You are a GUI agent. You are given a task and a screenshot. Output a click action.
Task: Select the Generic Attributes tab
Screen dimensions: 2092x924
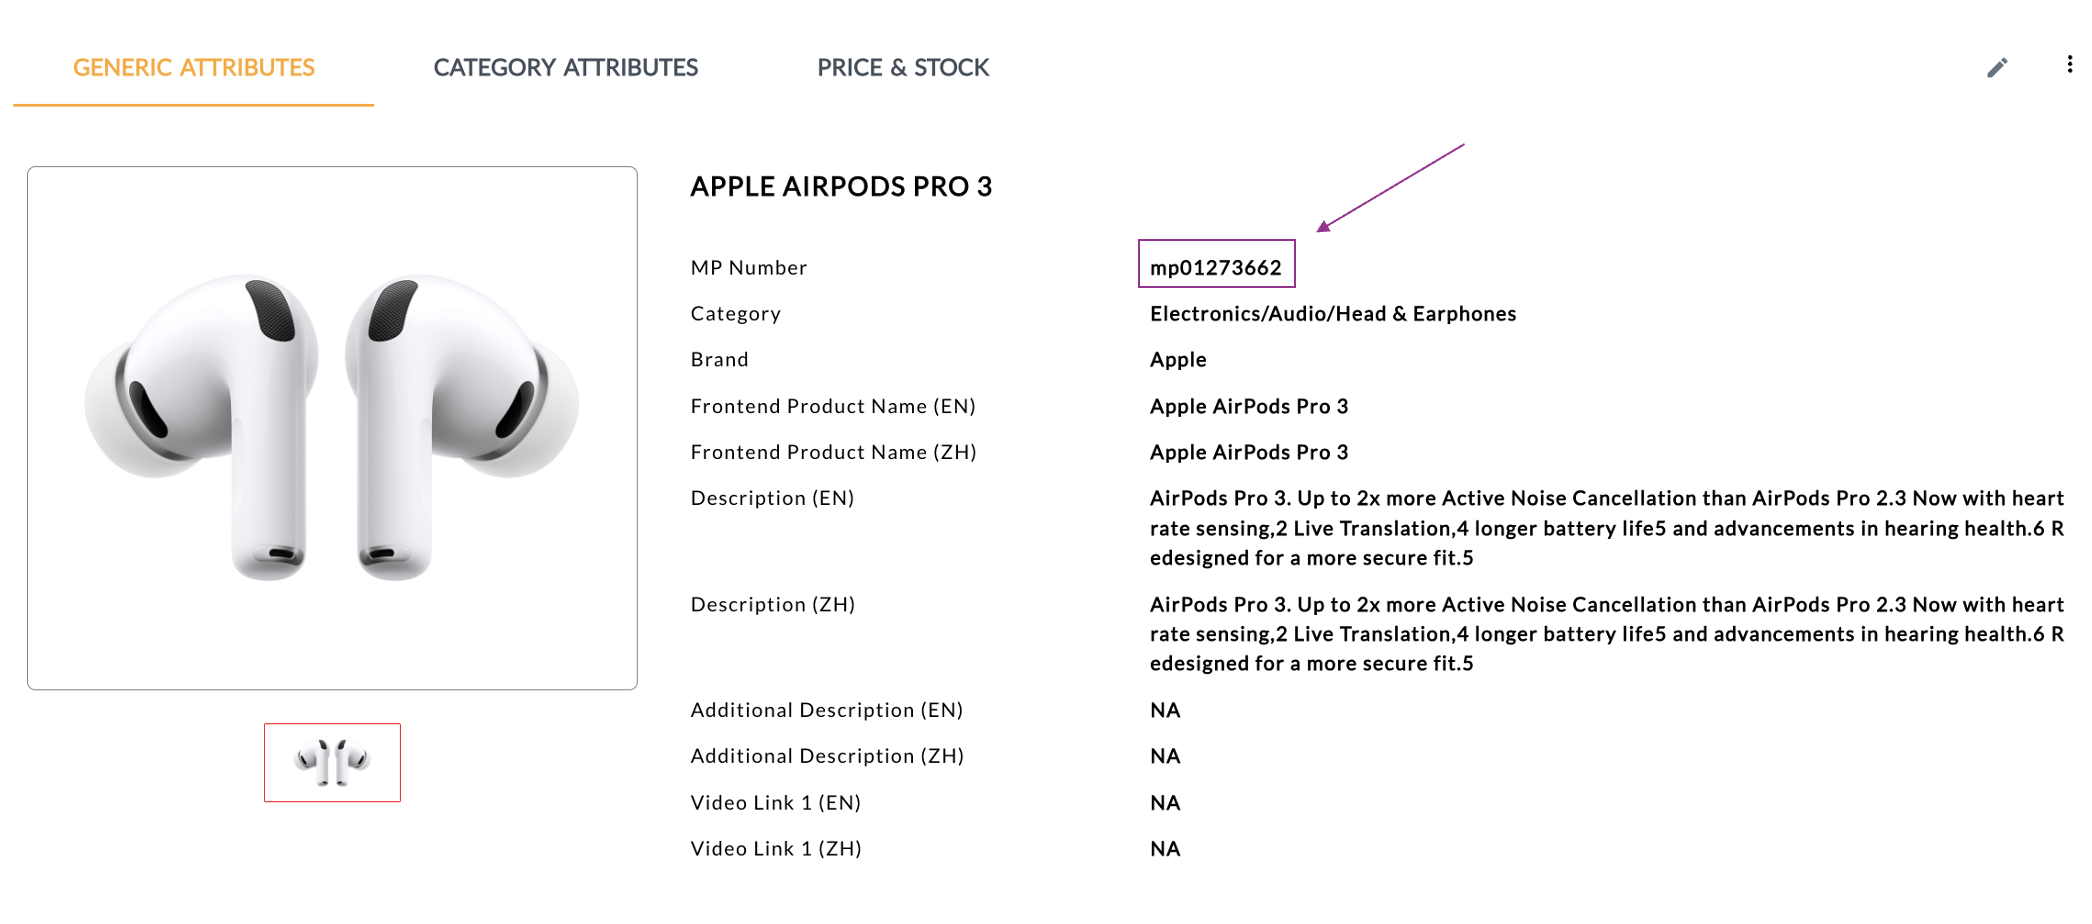point(194,68)
